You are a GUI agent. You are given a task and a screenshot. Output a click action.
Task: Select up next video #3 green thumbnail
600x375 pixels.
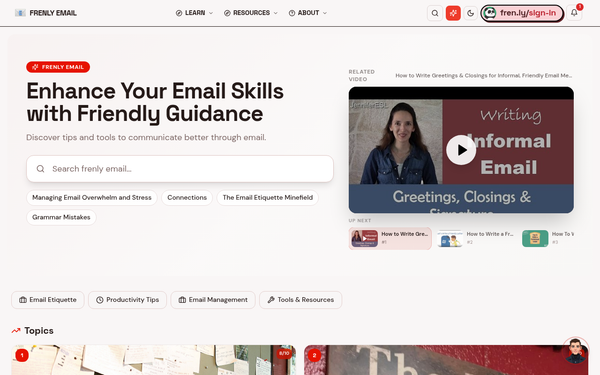[535, 238]
